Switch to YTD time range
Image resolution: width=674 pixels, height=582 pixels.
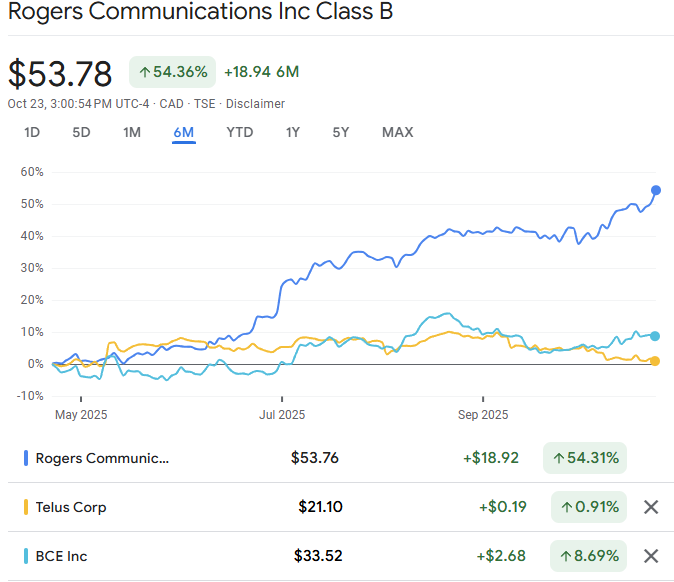coord(240,132)
